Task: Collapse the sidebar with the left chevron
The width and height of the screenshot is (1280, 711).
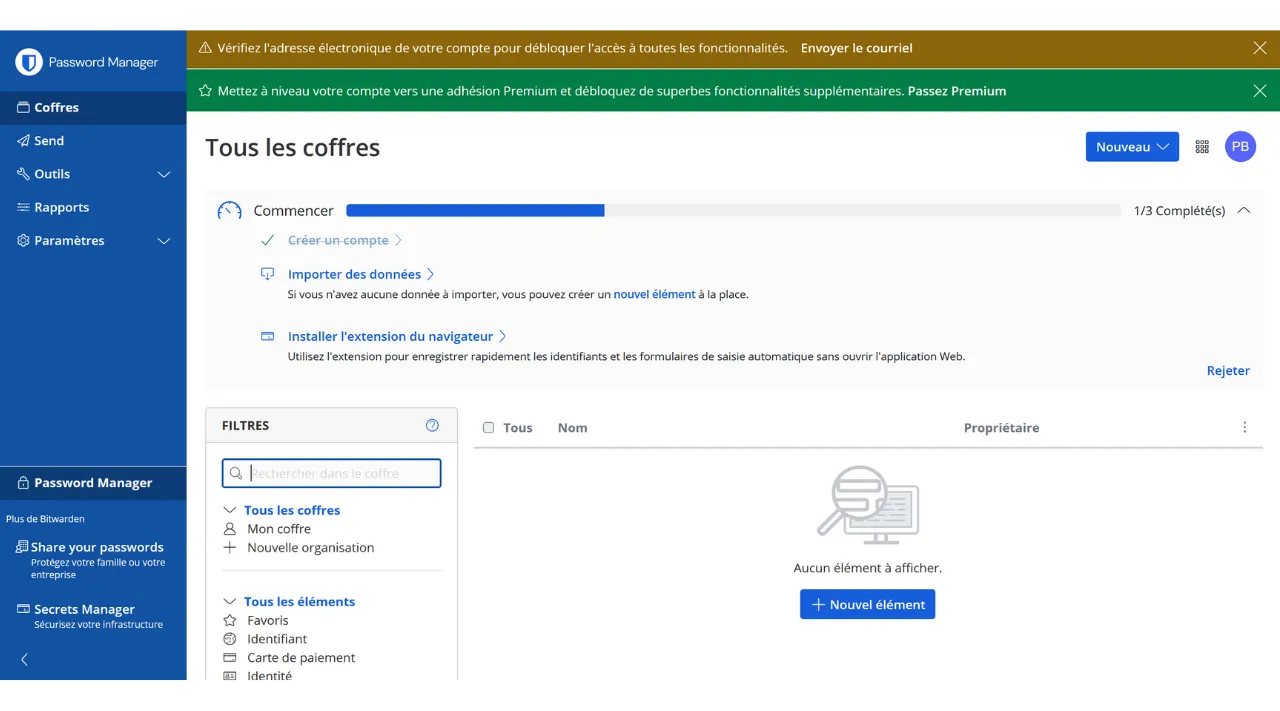Action: coord(25,659)
